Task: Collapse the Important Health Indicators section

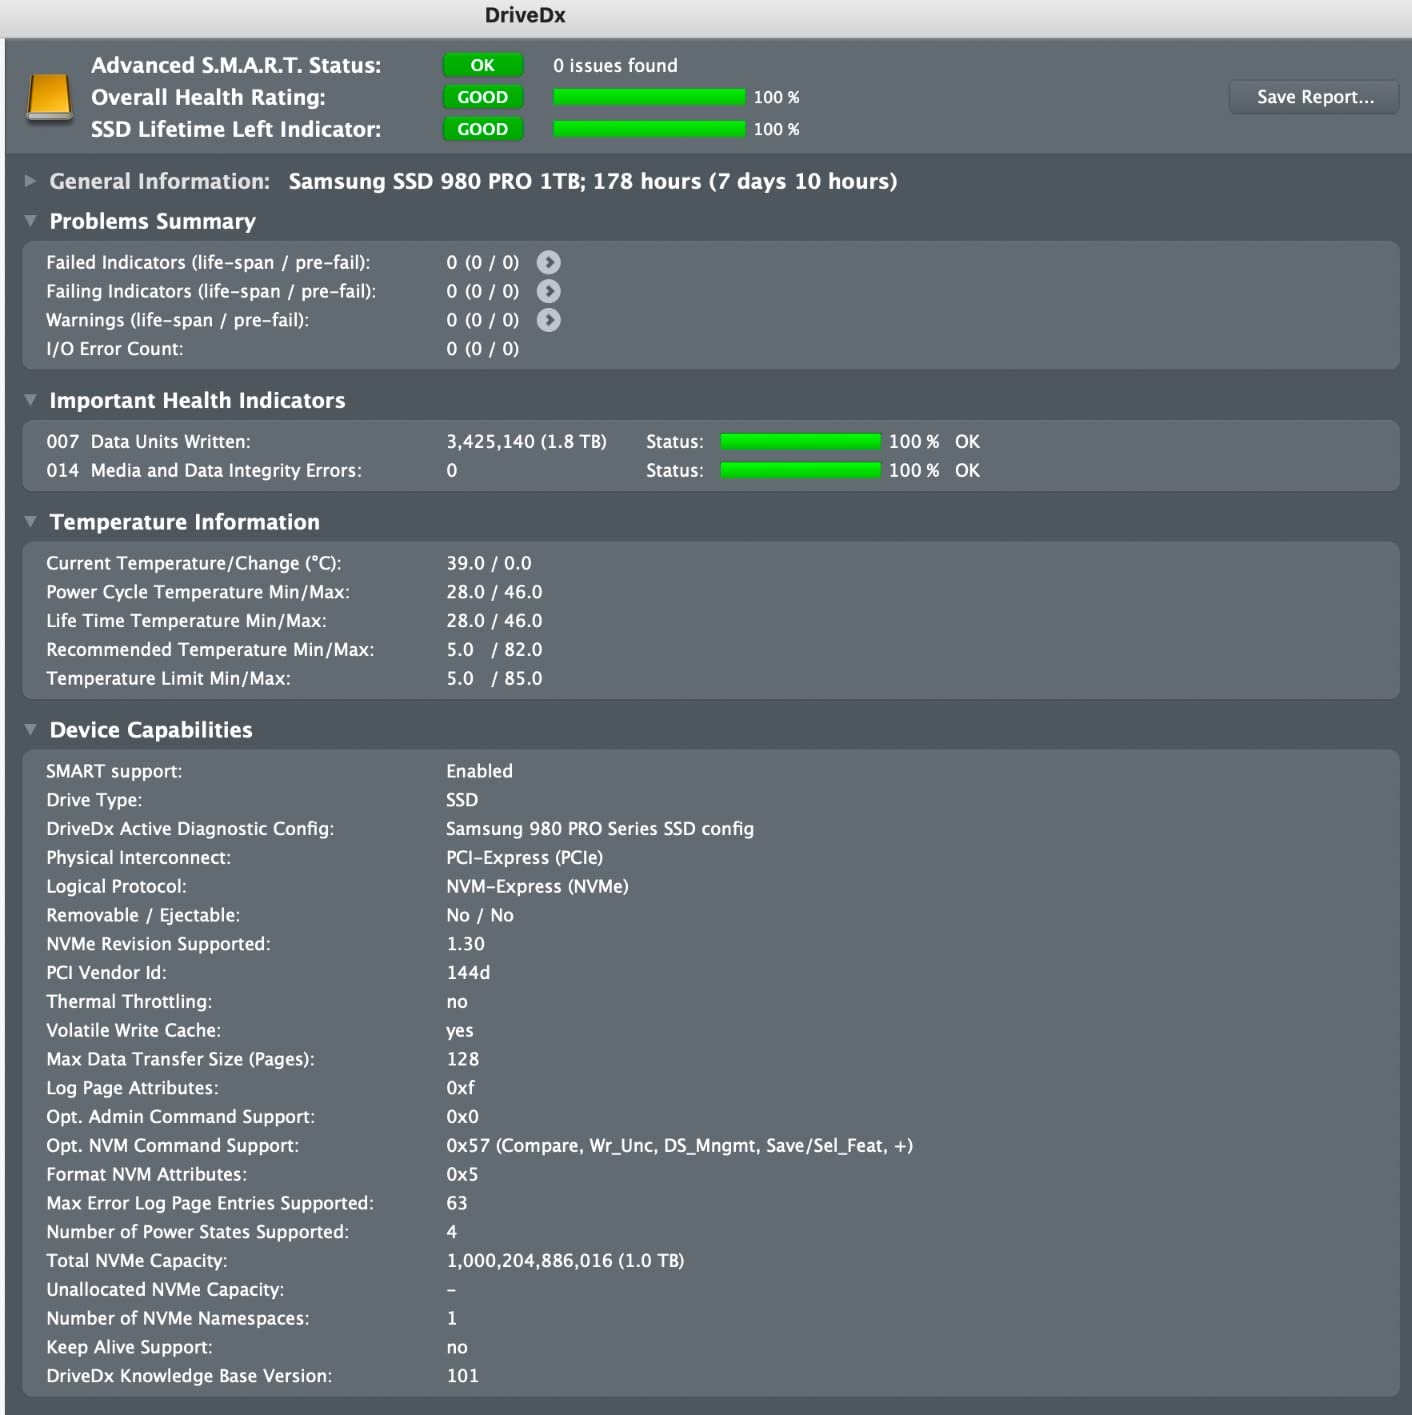Action: click(x=30, y=400)
